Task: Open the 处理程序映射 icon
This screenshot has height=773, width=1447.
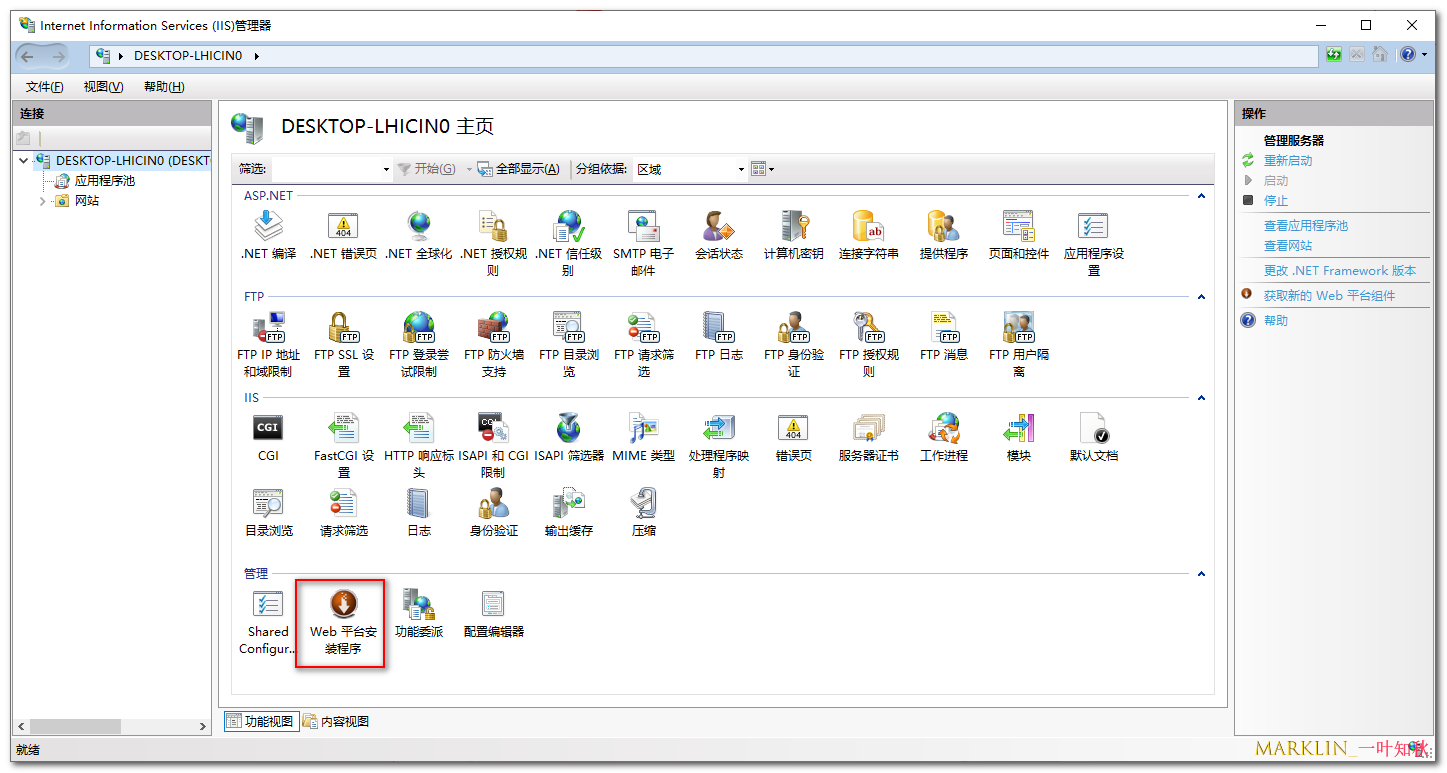Action: pyautogui.click(x=718, y=428)
